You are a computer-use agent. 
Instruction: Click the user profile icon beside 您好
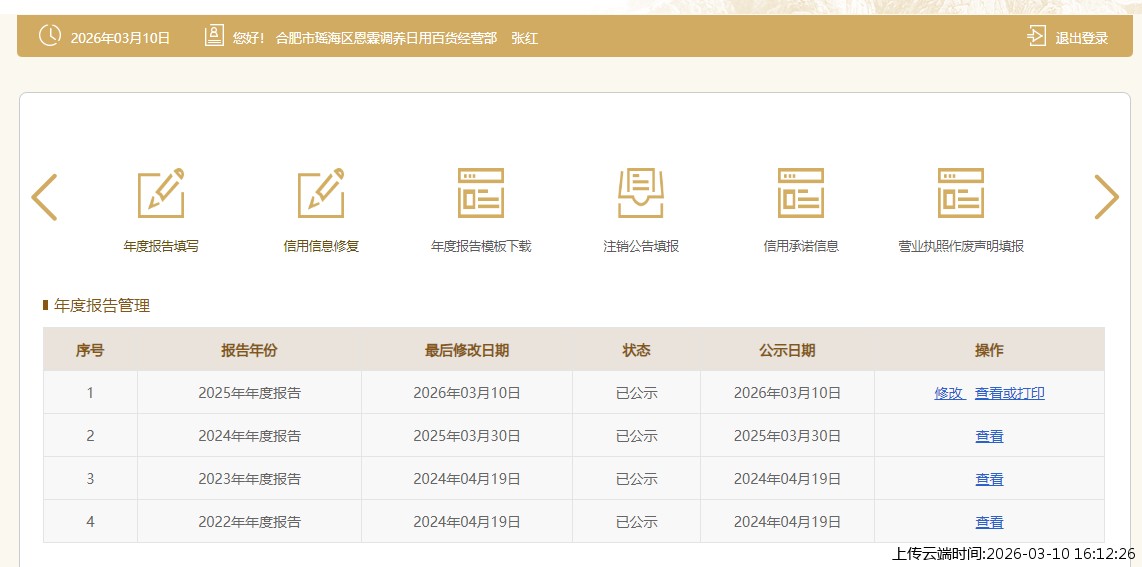coord(214,37)
